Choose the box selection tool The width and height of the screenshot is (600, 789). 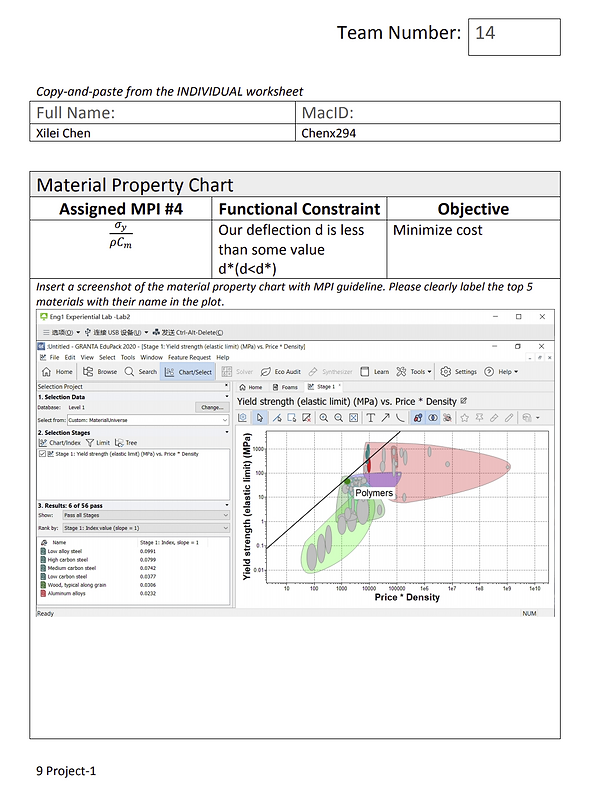pos(291,418)
